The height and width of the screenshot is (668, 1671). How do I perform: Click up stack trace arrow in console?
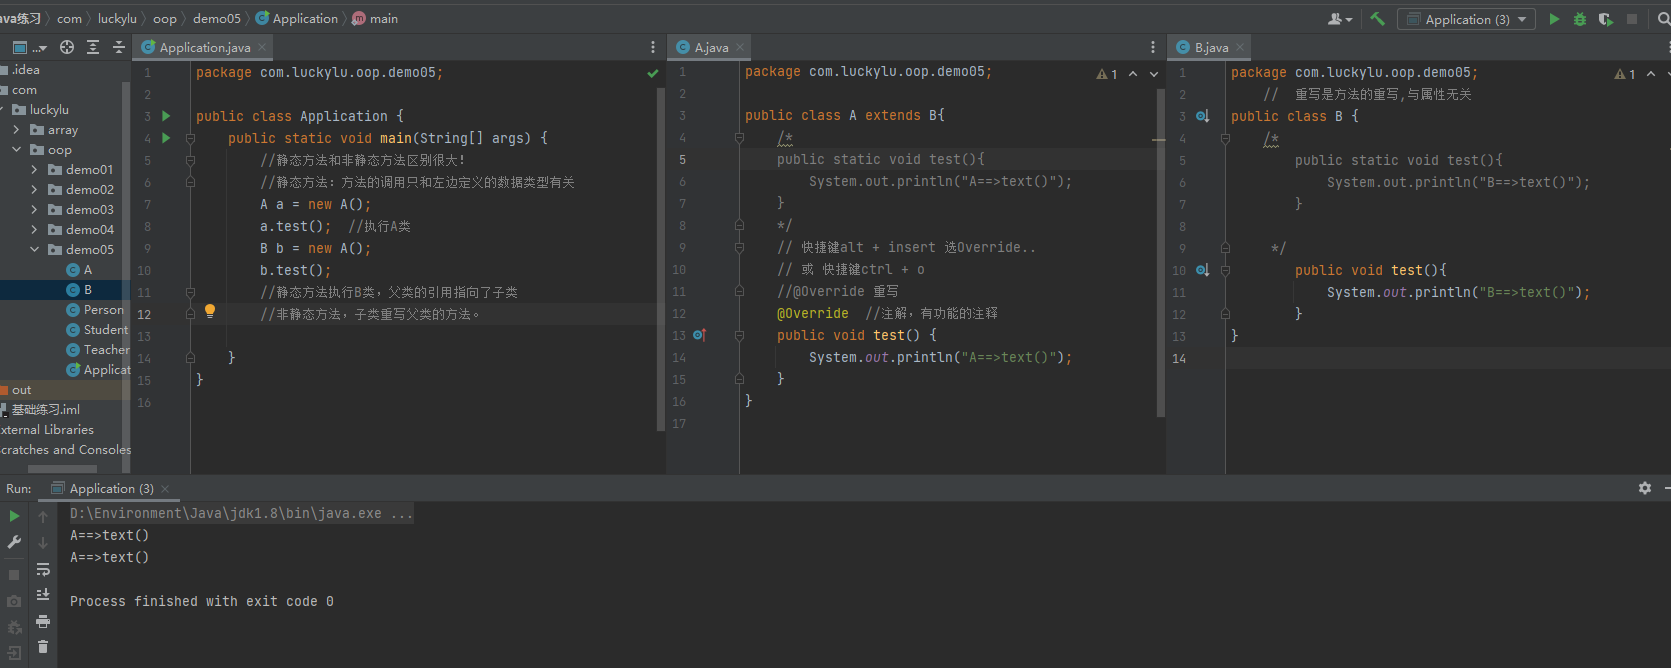click(43, 516)
